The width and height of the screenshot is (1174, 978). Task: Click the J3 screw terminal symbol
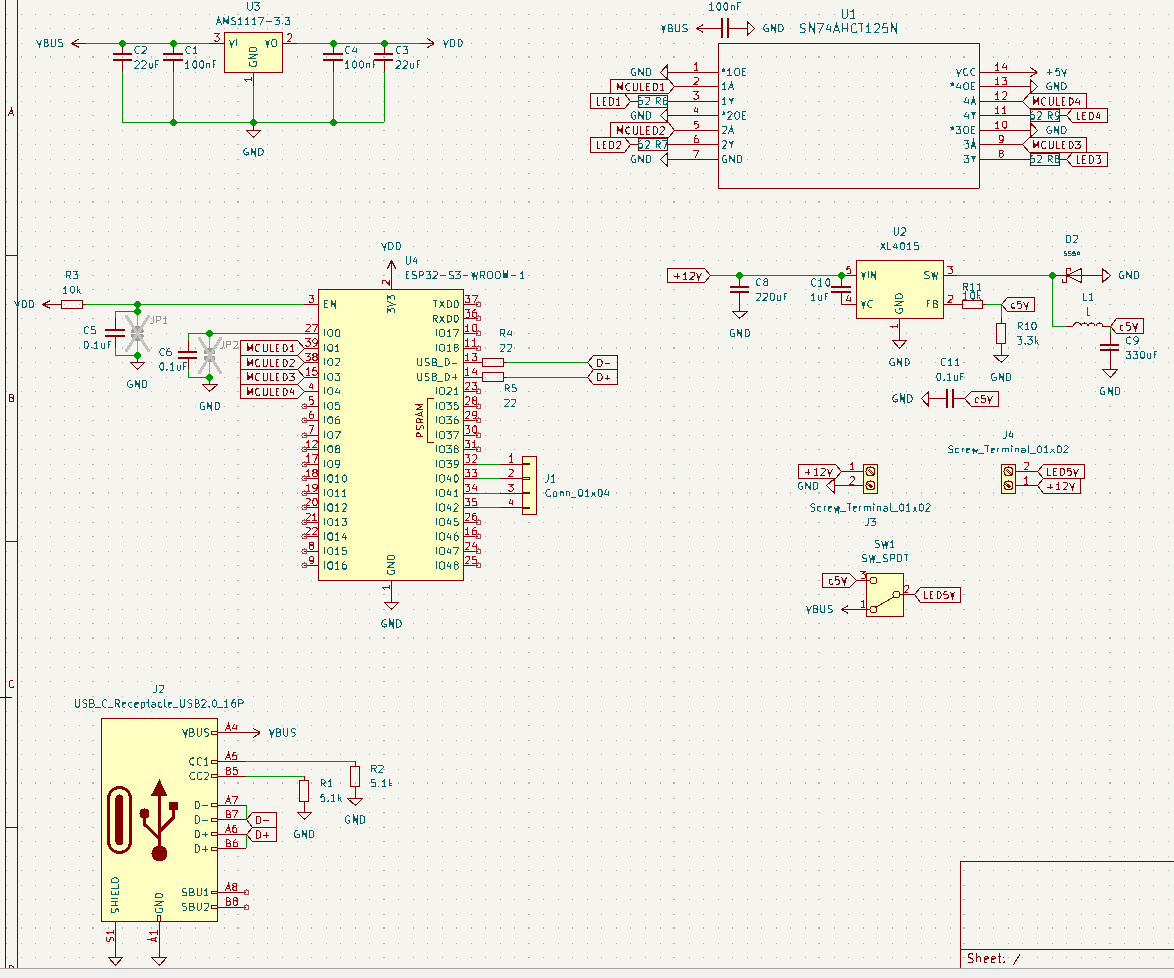coord(870,478)
